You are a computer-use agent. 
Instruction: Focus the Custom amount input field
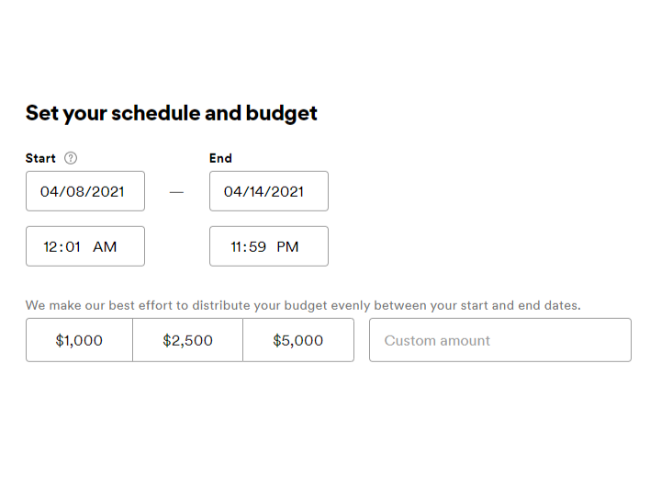click(500, 340)
